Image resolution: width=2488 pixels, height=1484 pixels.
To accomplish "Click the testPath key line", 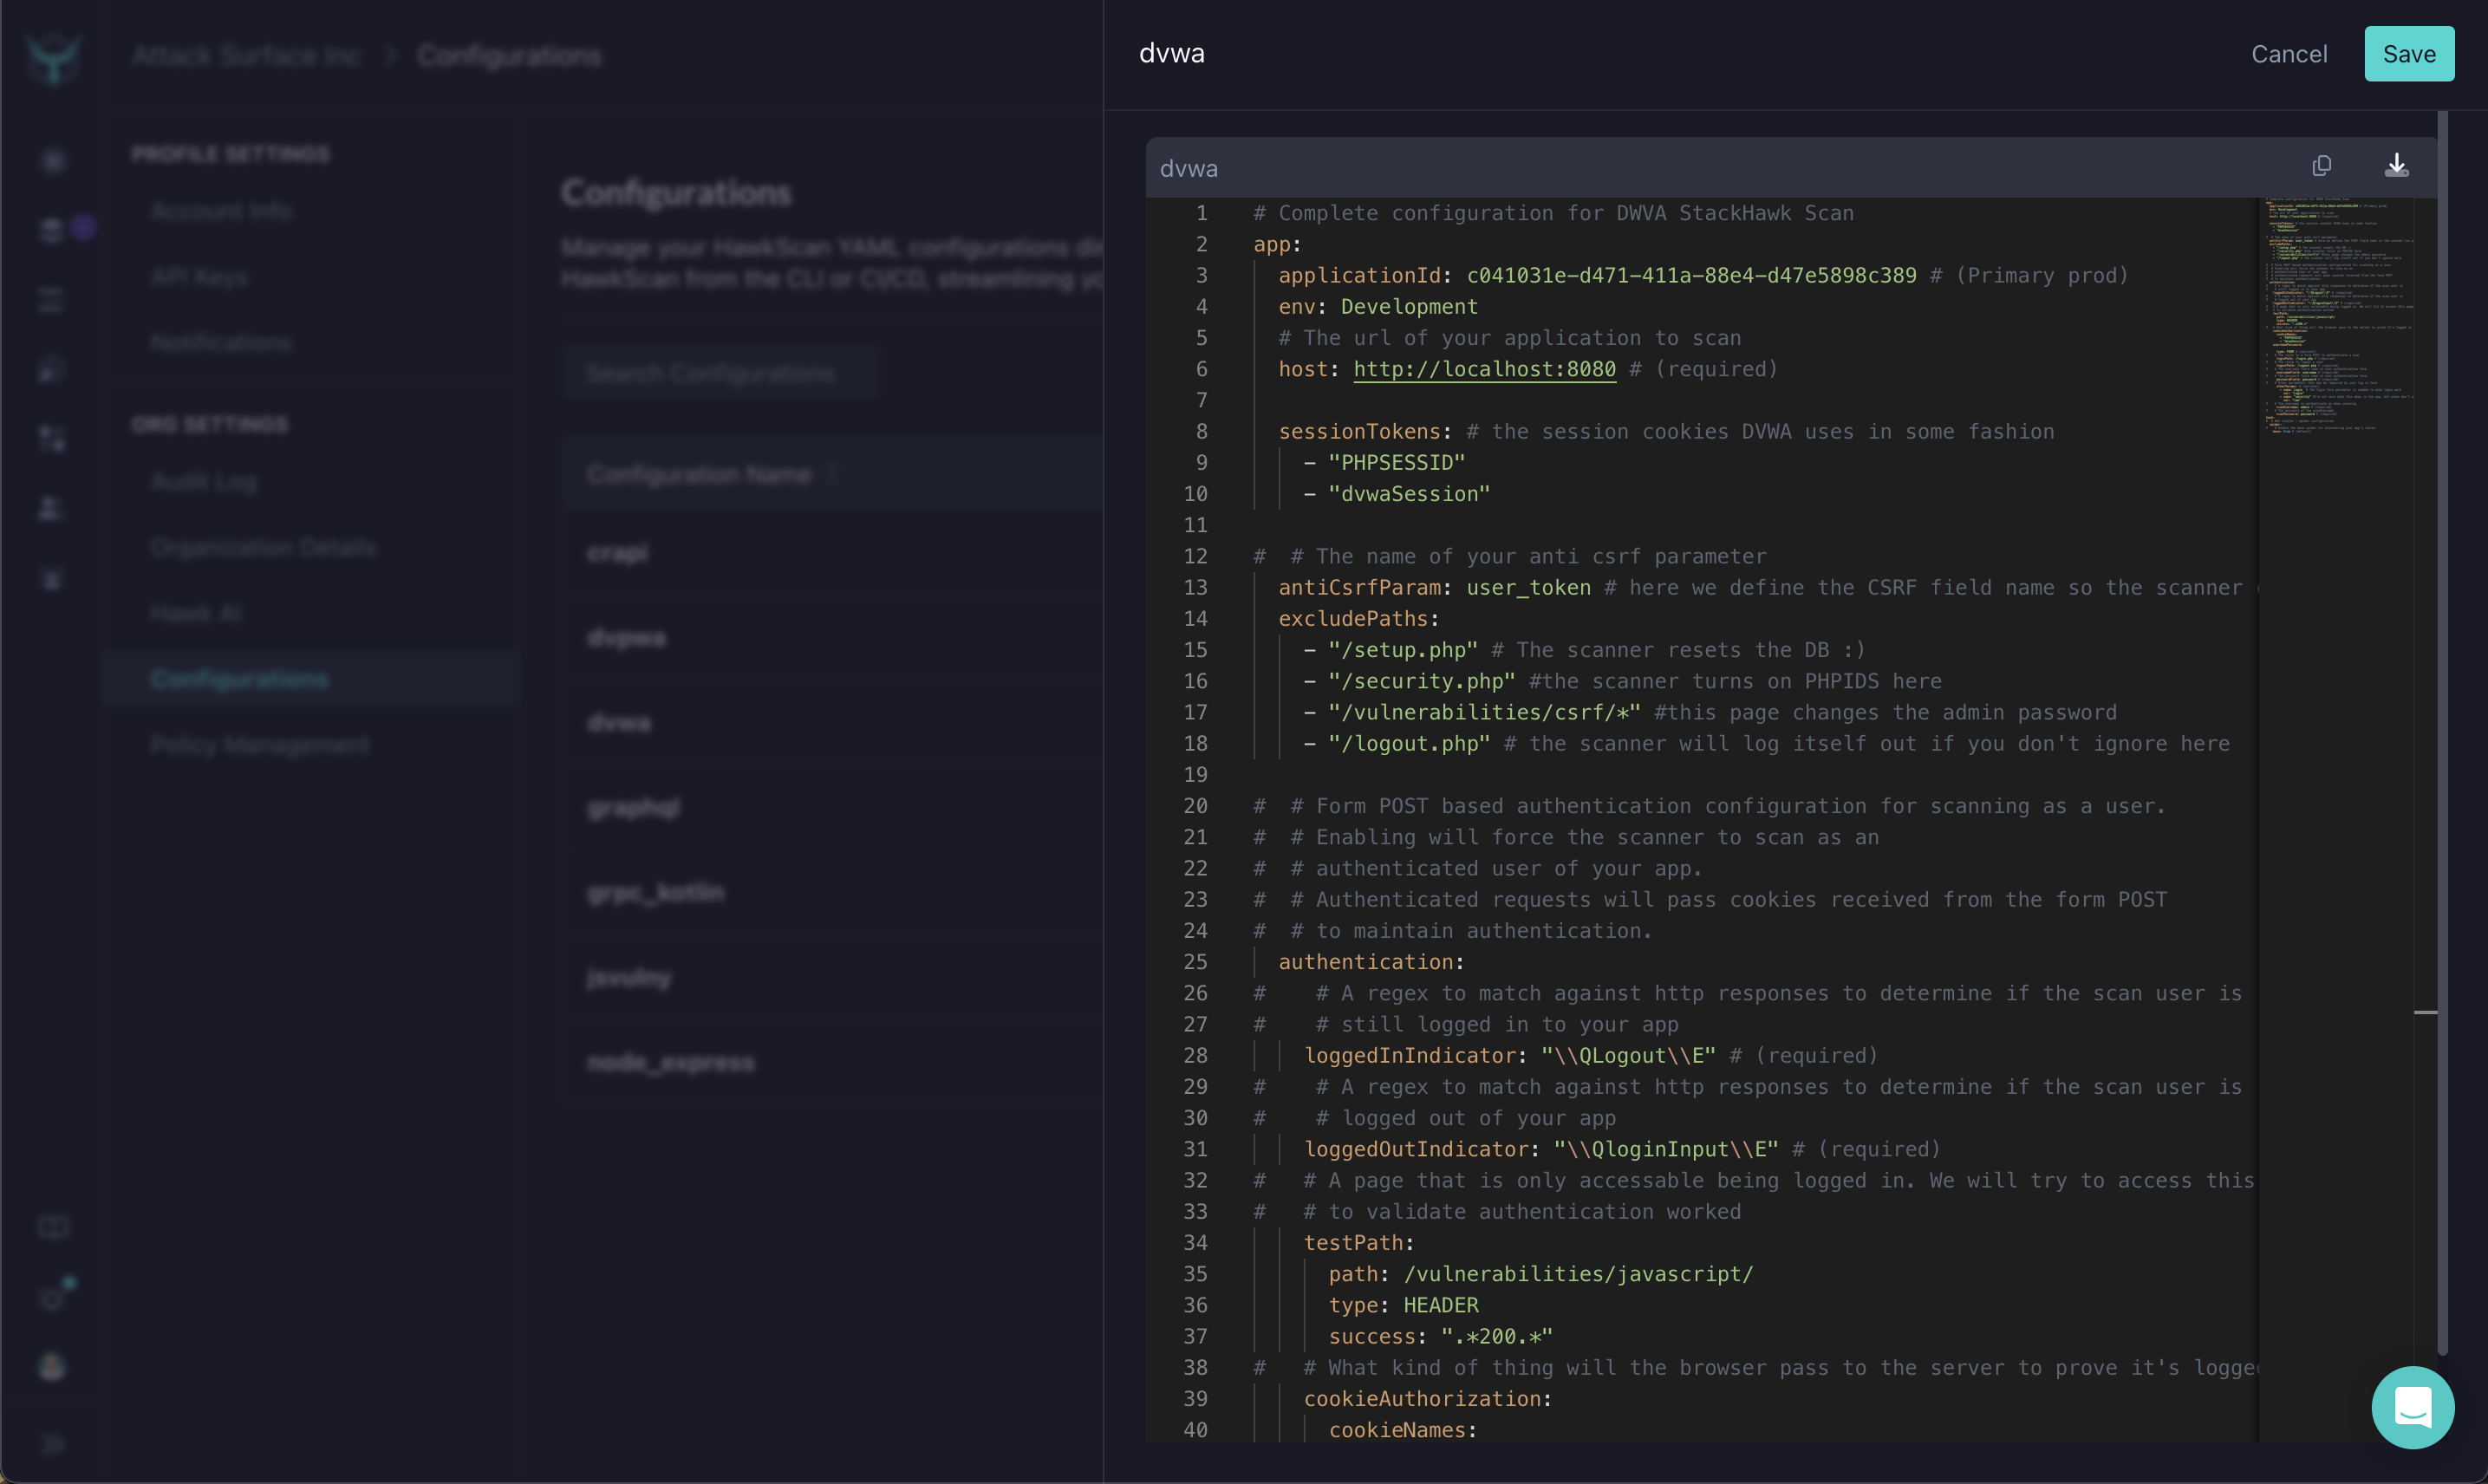I will pyautogui.click(x=1358, y=1243).
